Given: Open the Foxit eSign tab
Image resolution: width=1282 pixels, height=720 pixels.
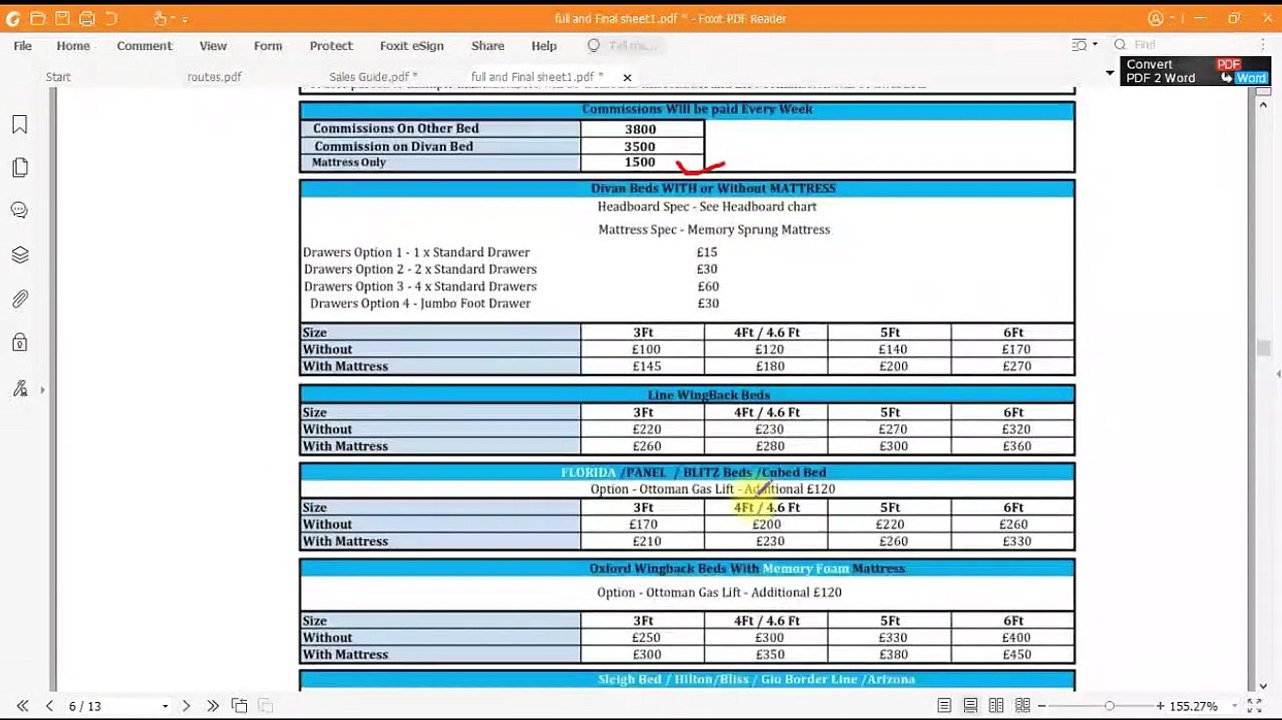Looking at the screenshot, I should [x=412, y=46].
